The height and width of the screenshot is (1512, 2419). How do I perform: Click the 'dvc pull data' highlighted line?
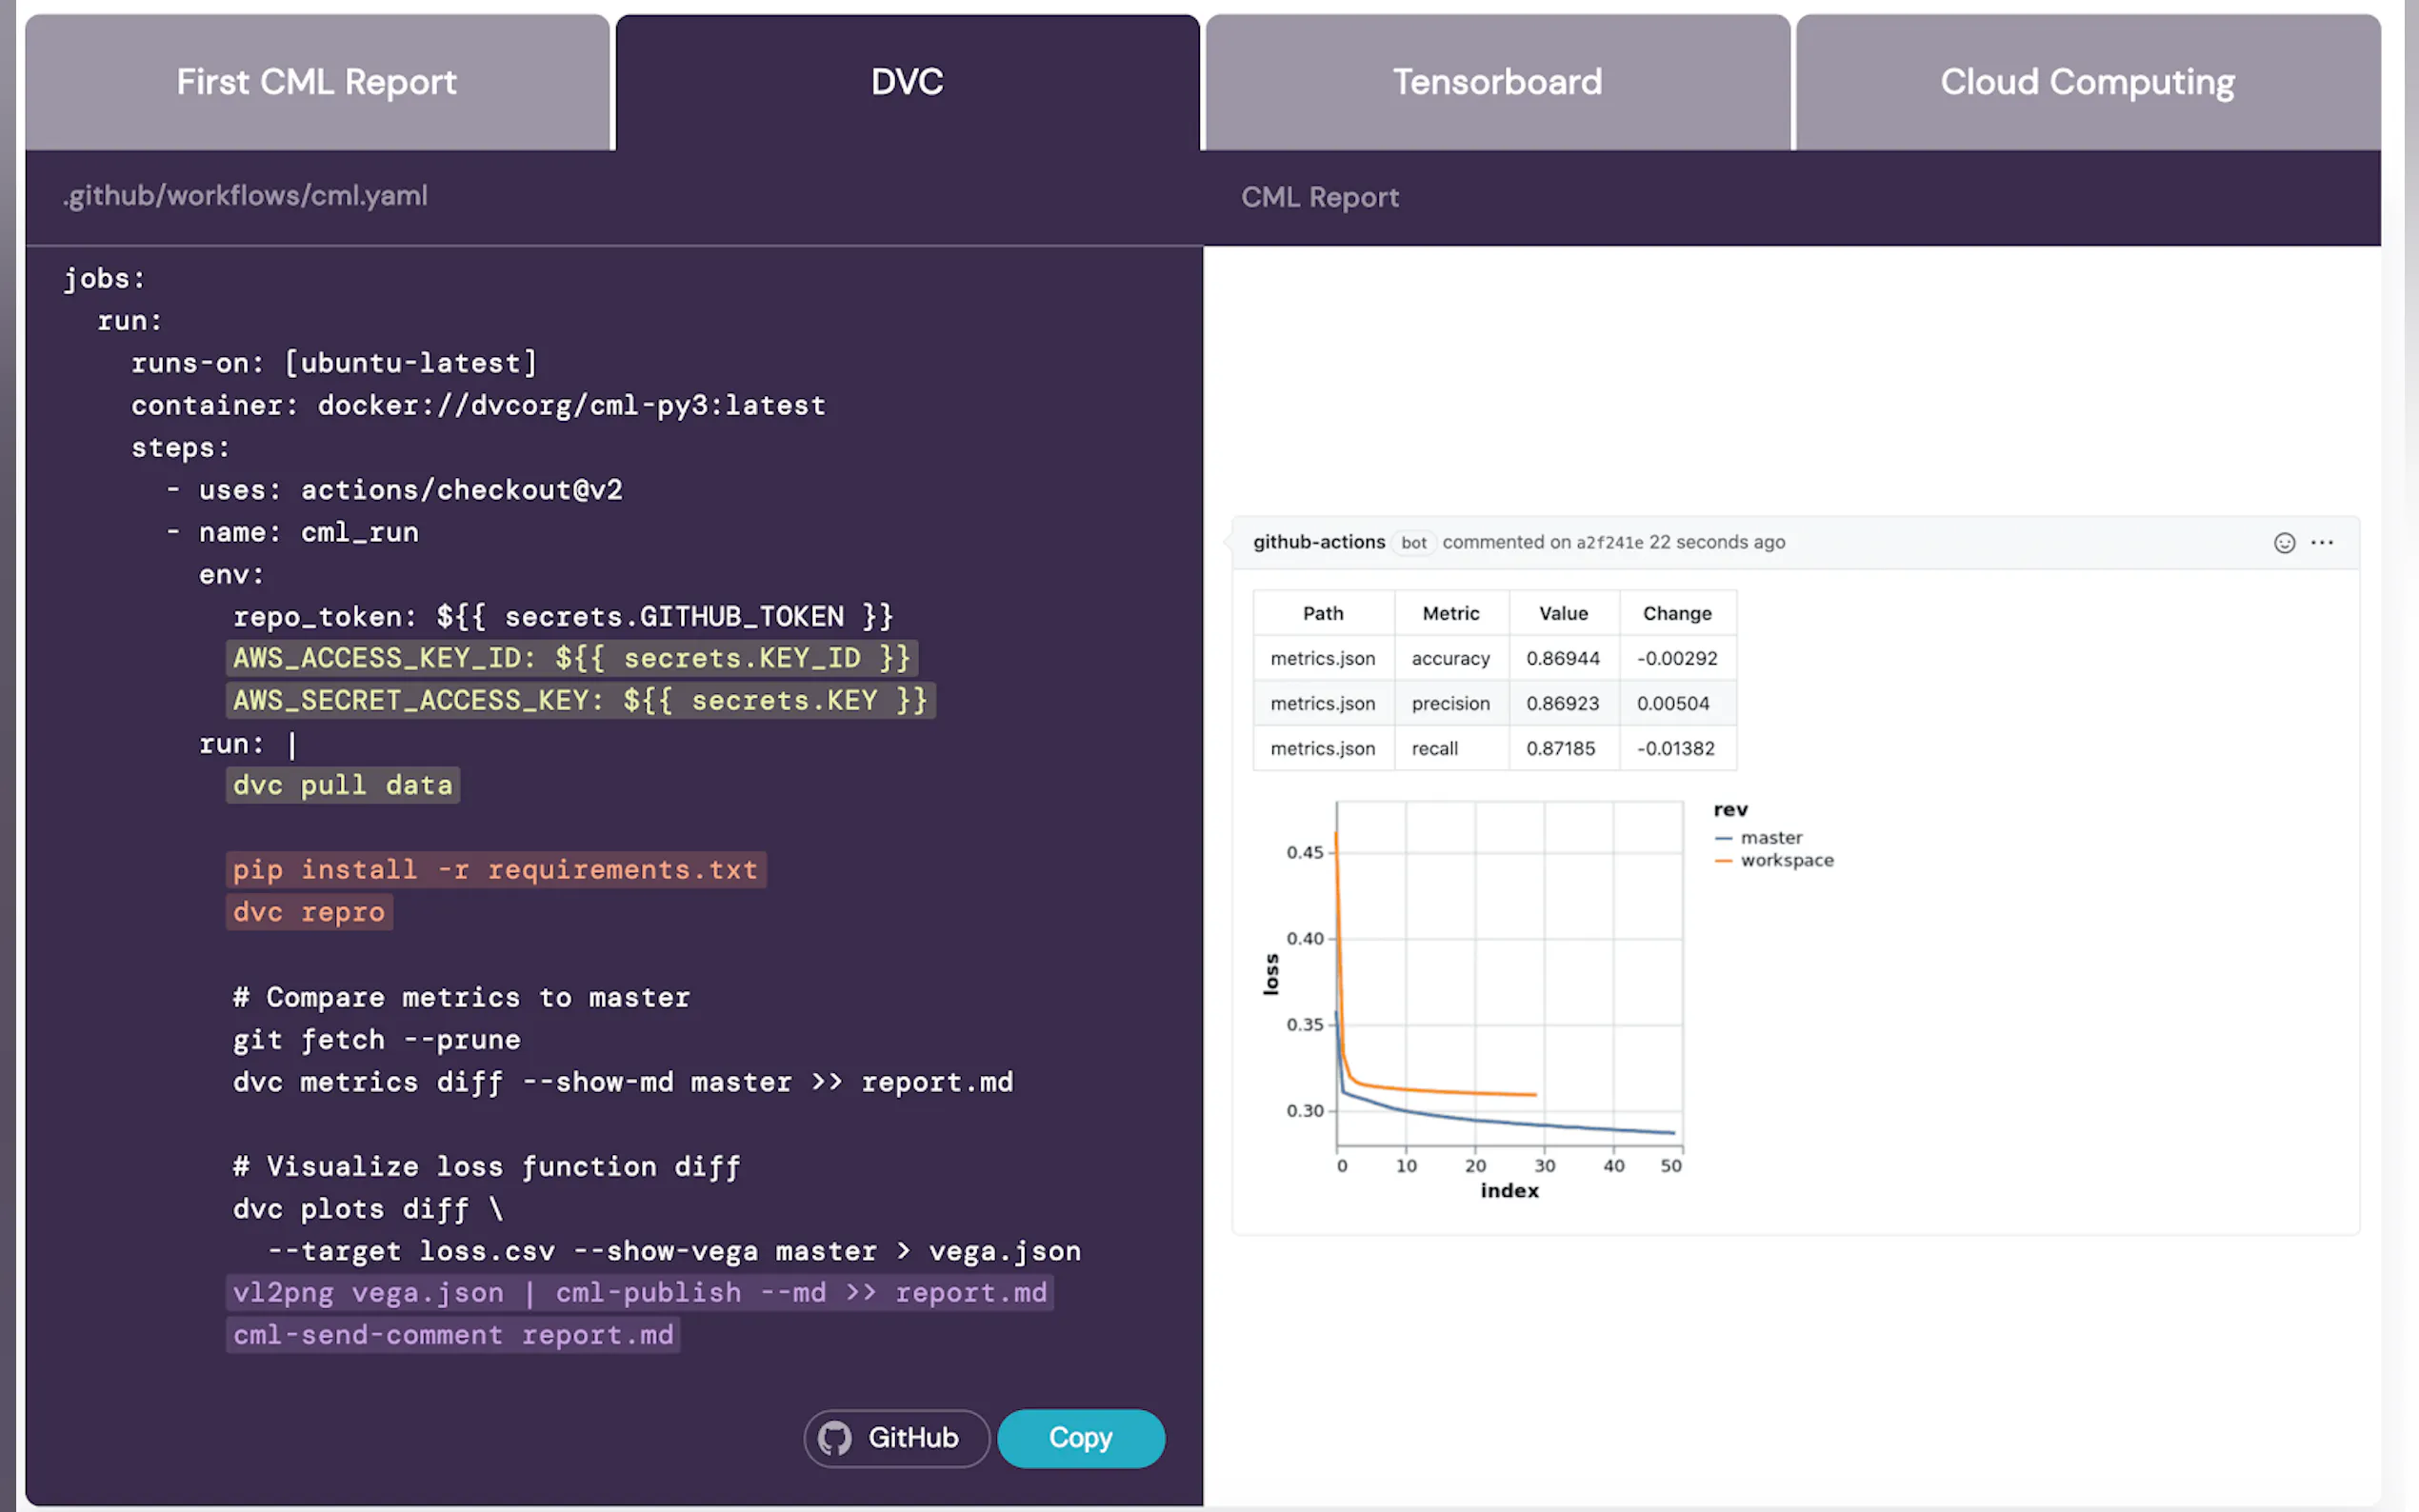[343, 785]
